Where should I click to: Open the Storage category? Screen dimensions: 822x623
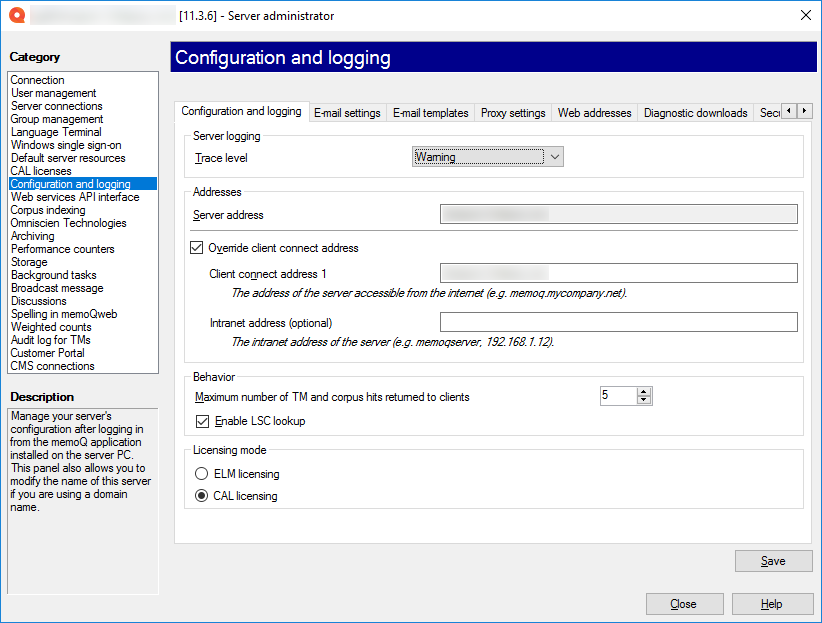30,262
